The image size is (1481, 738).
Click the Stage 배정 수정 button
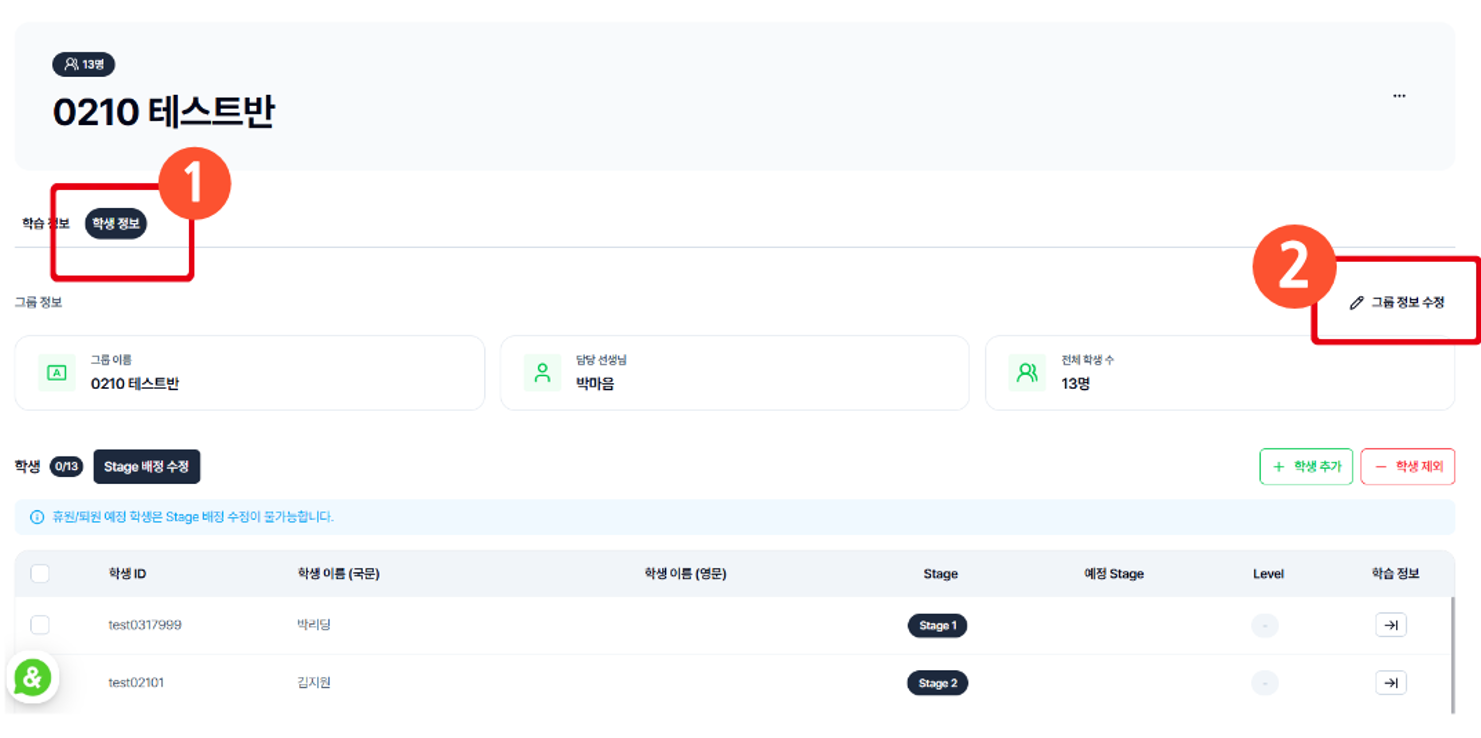(147, 467)
